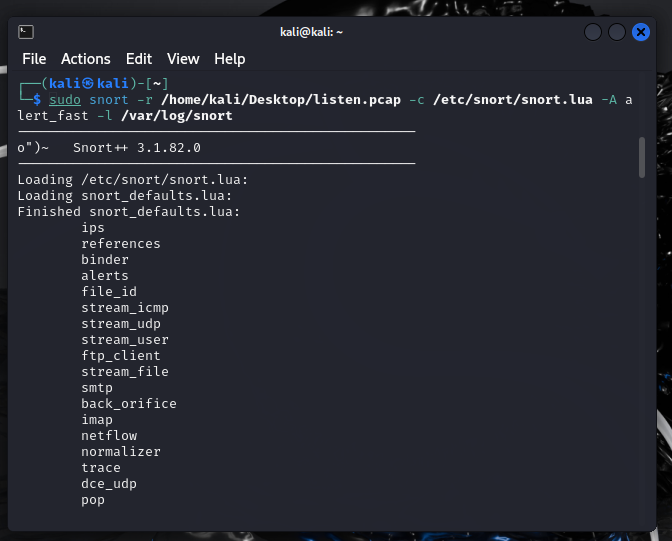Viewport: 672px width, 541px height.
Task: Open the Help menu
Action: tap(230, 59)
